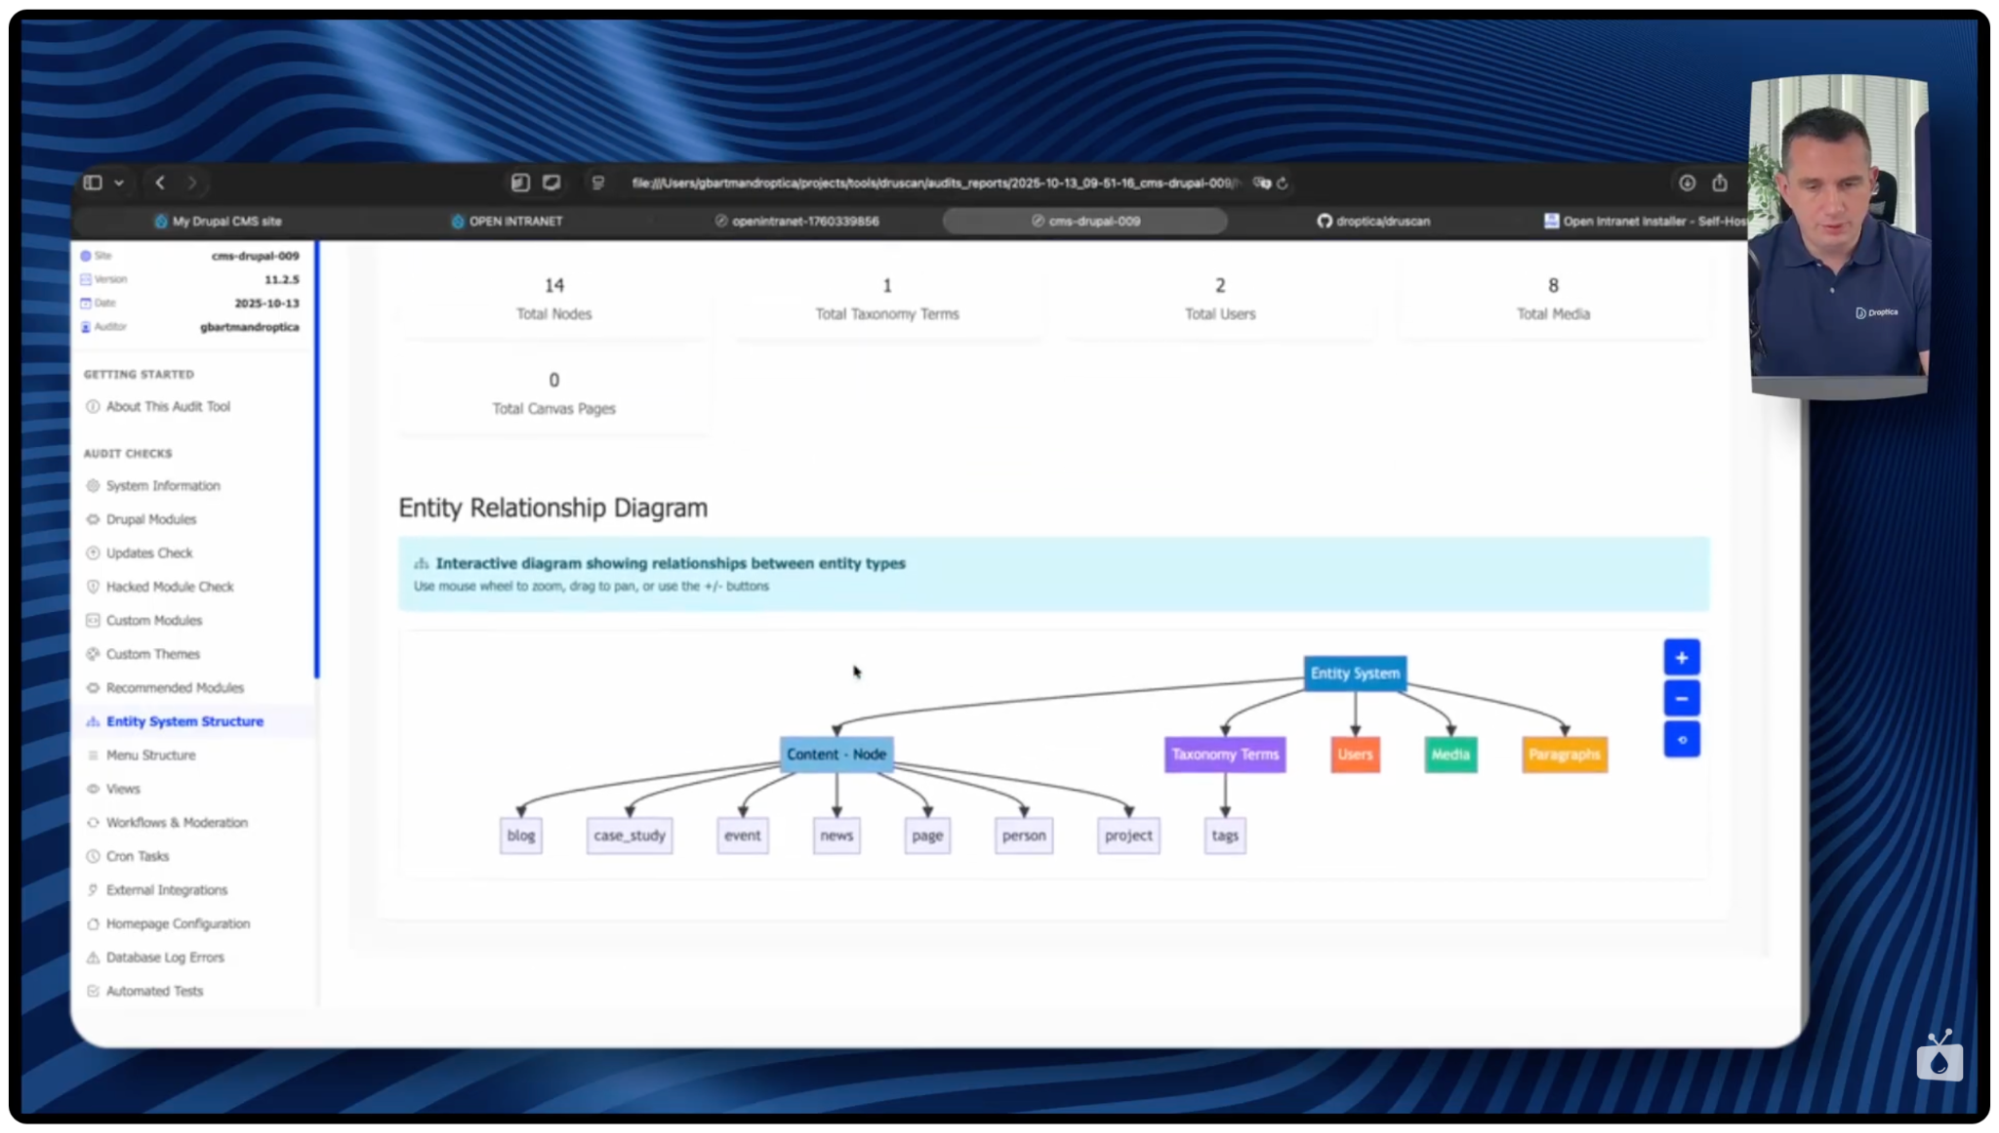Open Updates Check via its circular icon

93,553
